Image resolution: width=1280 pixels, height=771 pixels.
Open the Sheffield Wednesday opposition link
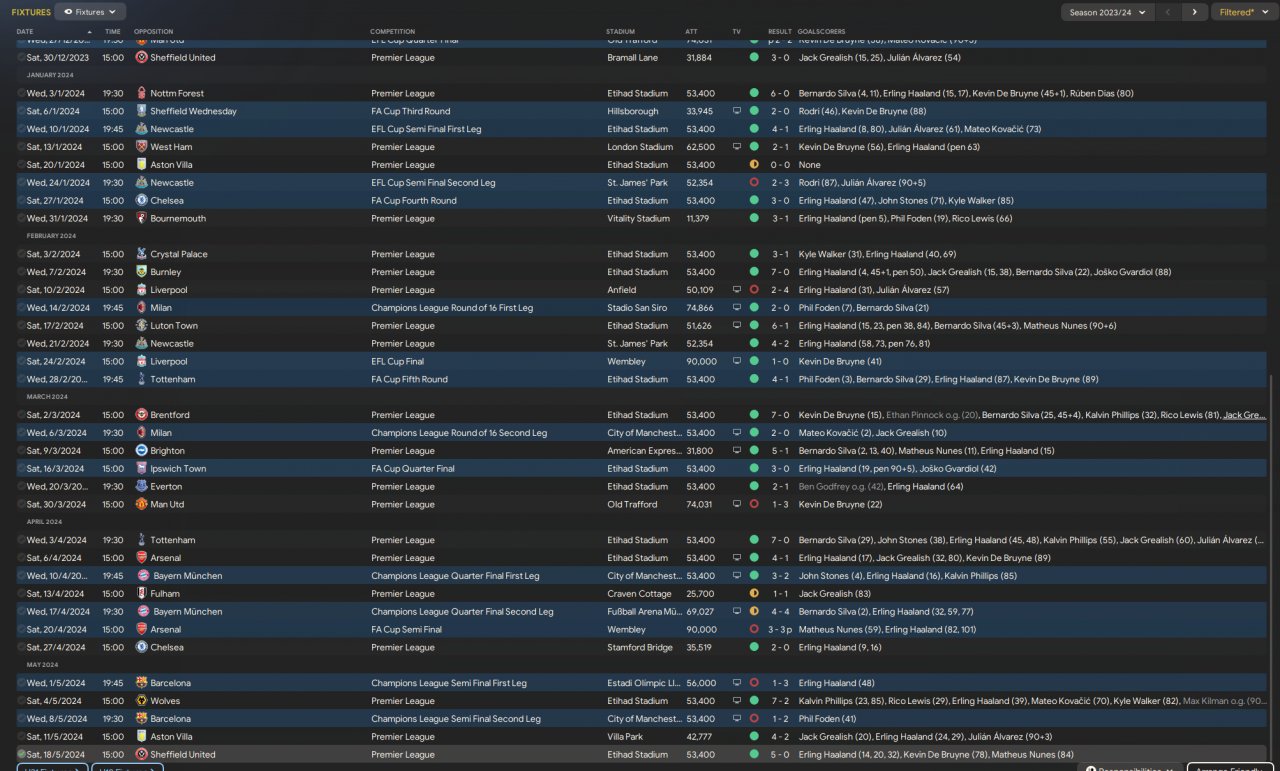(194, 111)
